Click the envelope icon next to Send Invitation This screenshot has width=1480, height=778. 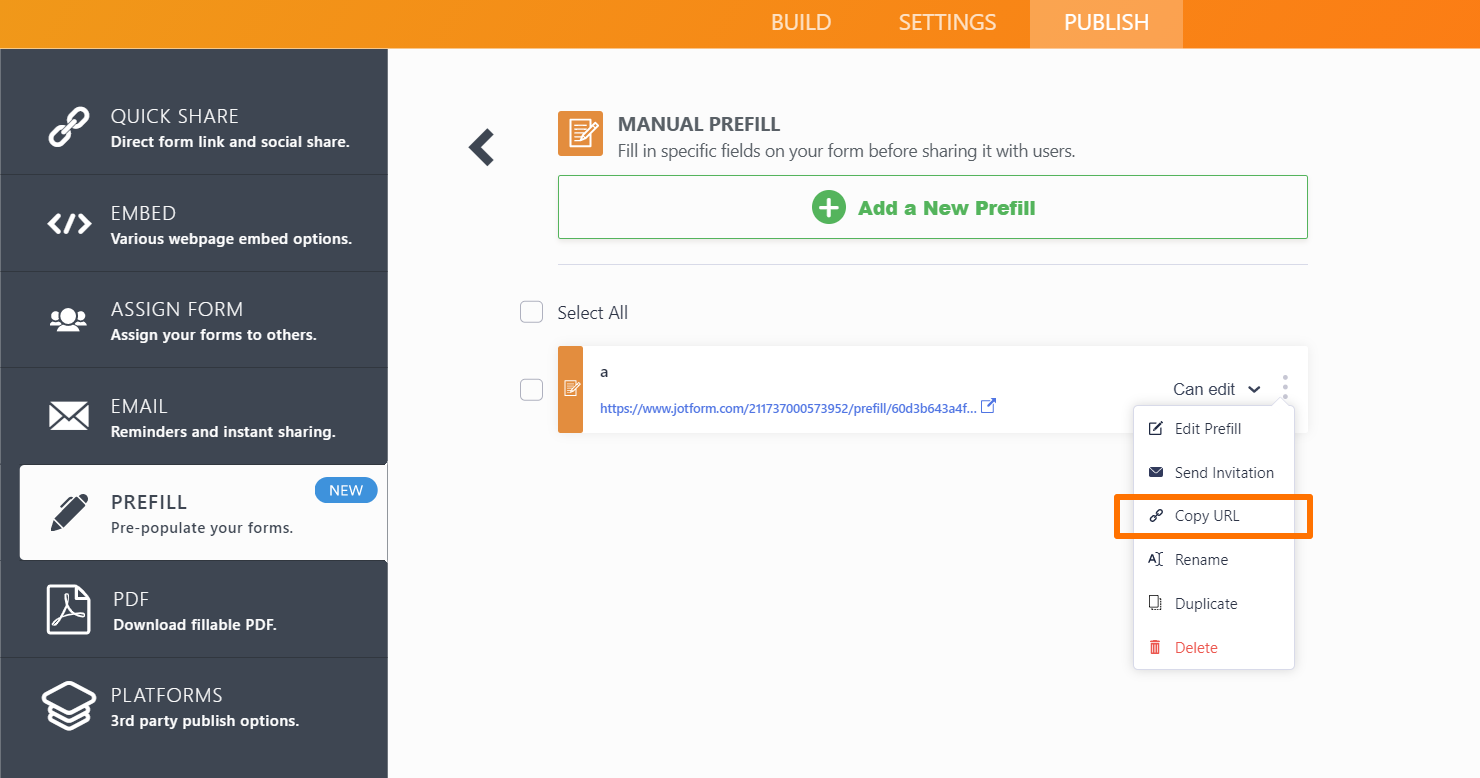pyautogui.click(x=1156, y=472)
